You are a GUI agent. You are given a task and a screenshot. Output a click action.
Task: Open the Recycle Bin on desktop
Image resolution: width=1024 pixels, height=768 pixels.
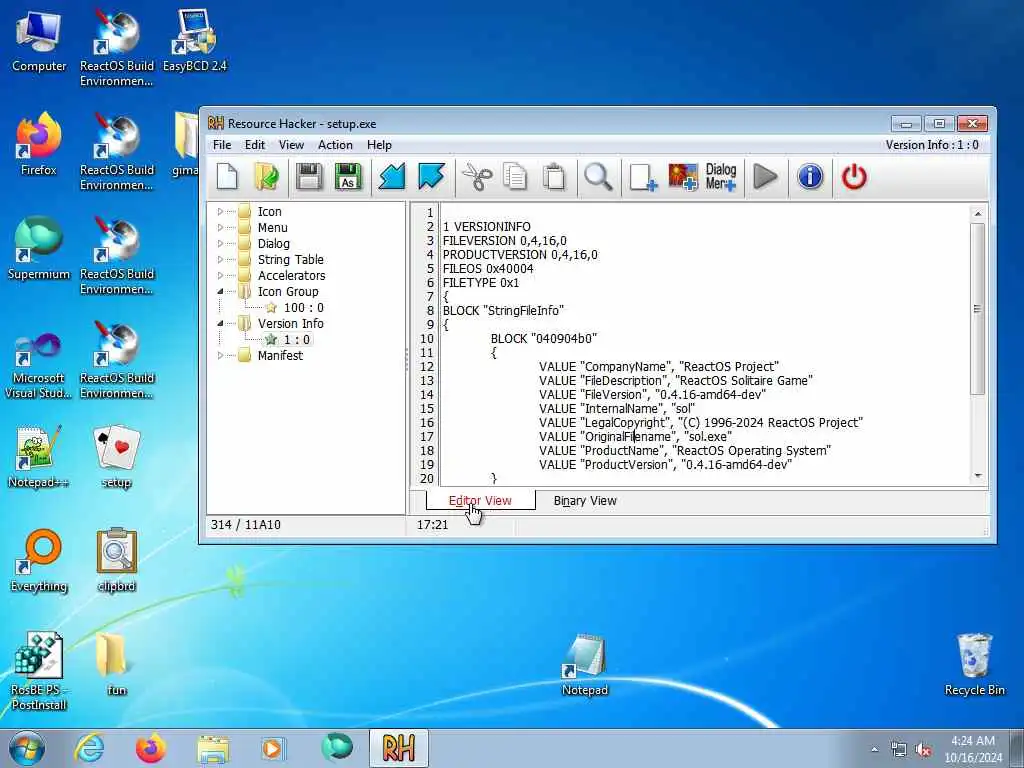(x=974, y=665)
